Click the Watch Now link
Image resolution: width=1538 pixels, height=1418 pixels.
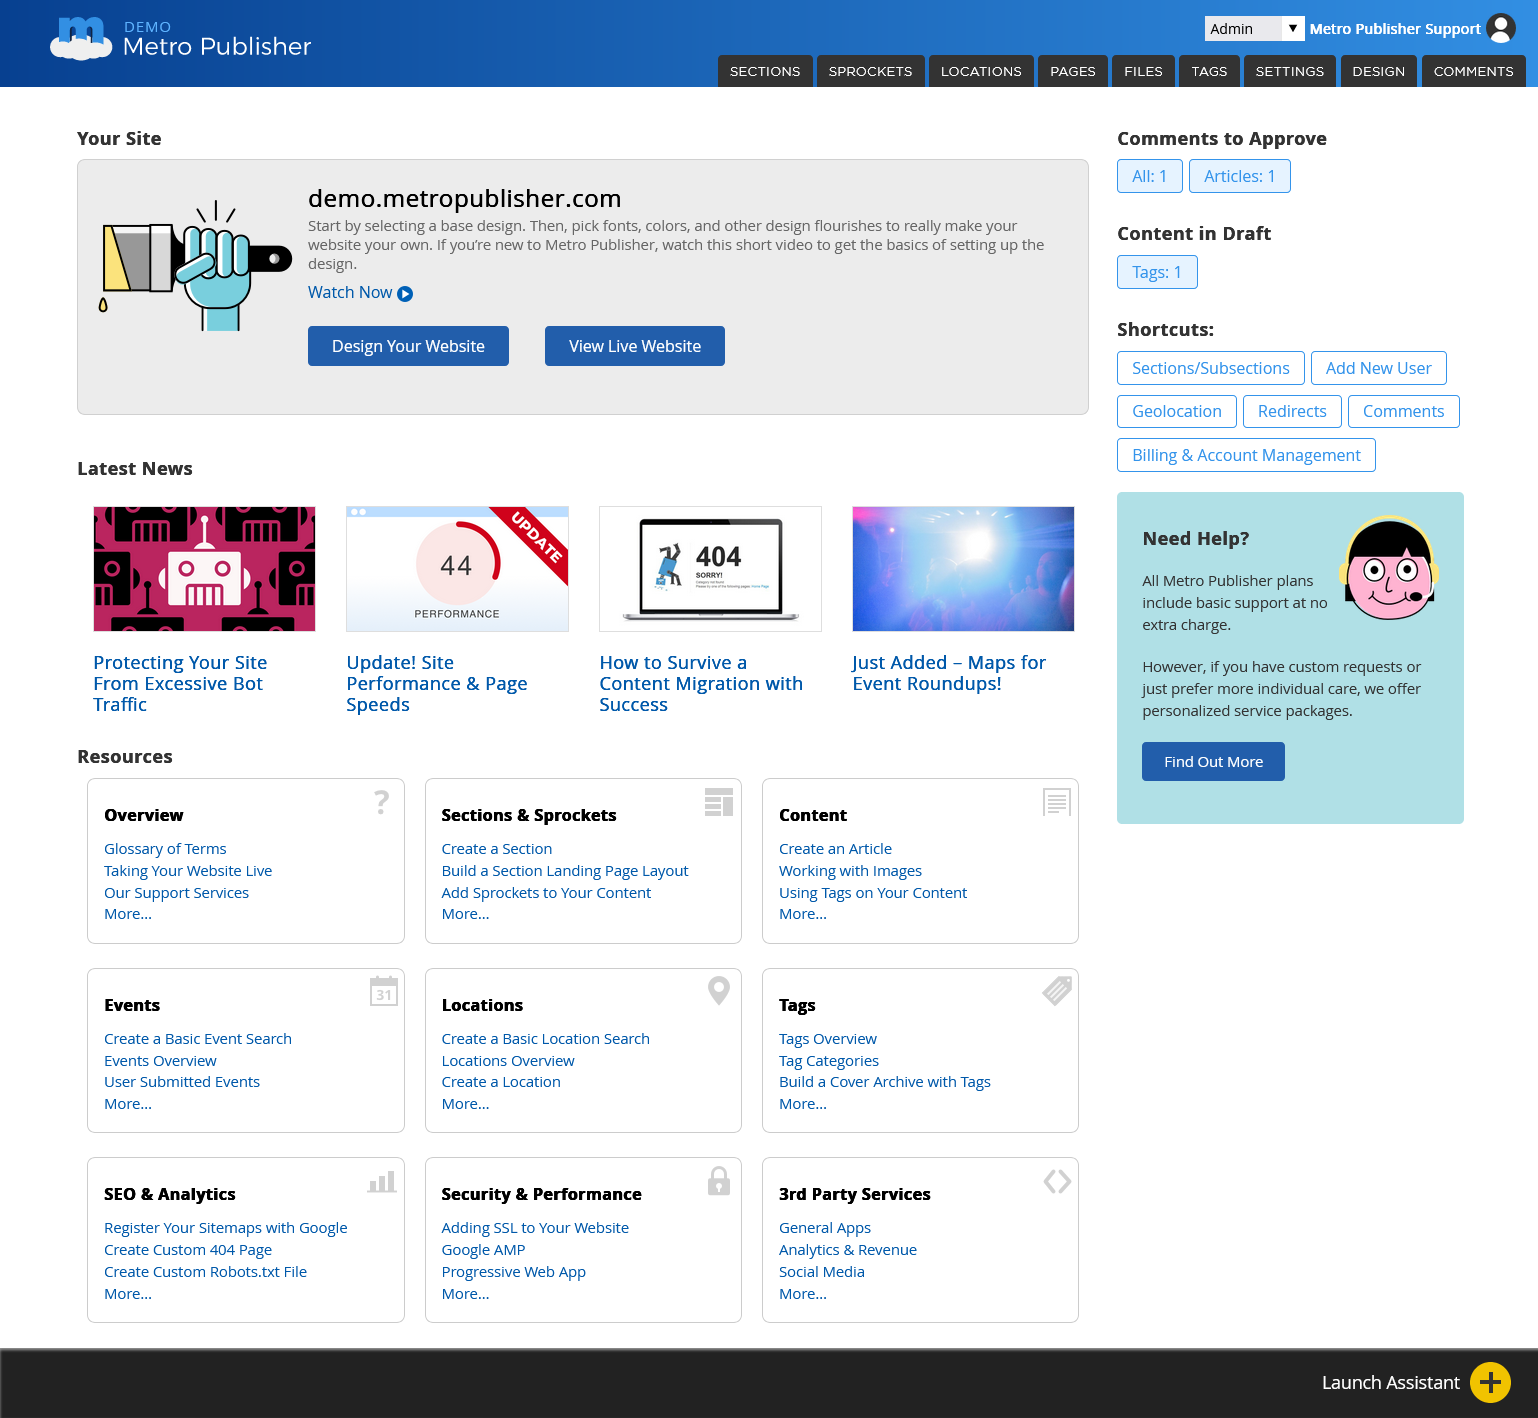click(350, 292)
